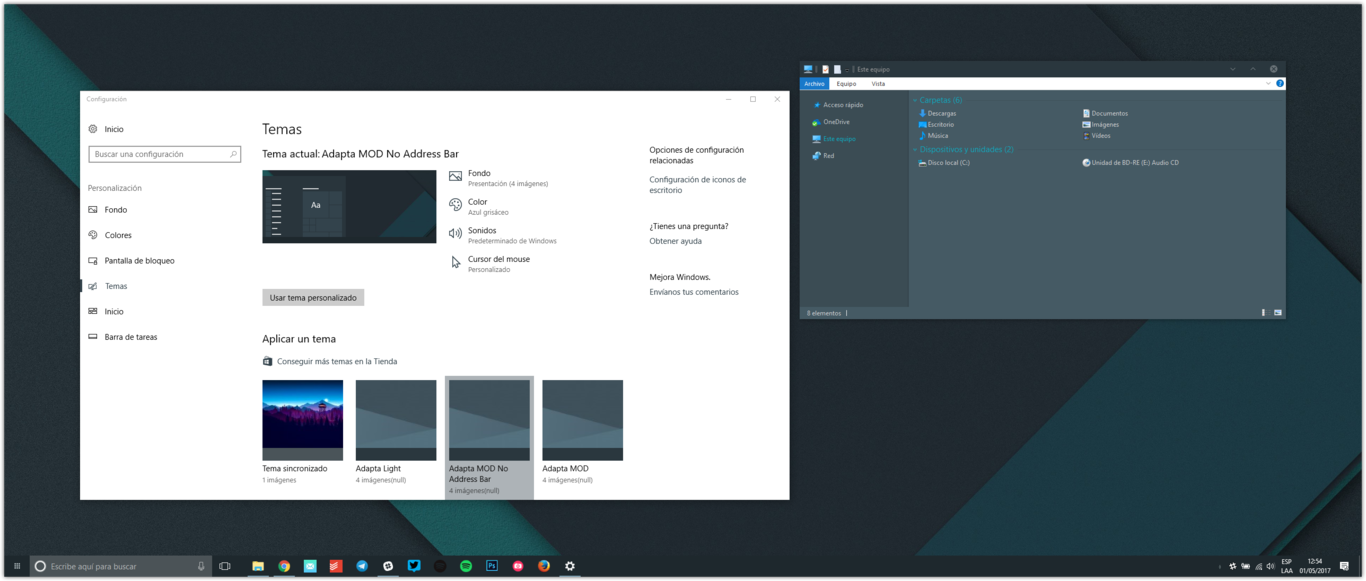Switch to the Equipo ribbon tab

(x=846, y=84)
